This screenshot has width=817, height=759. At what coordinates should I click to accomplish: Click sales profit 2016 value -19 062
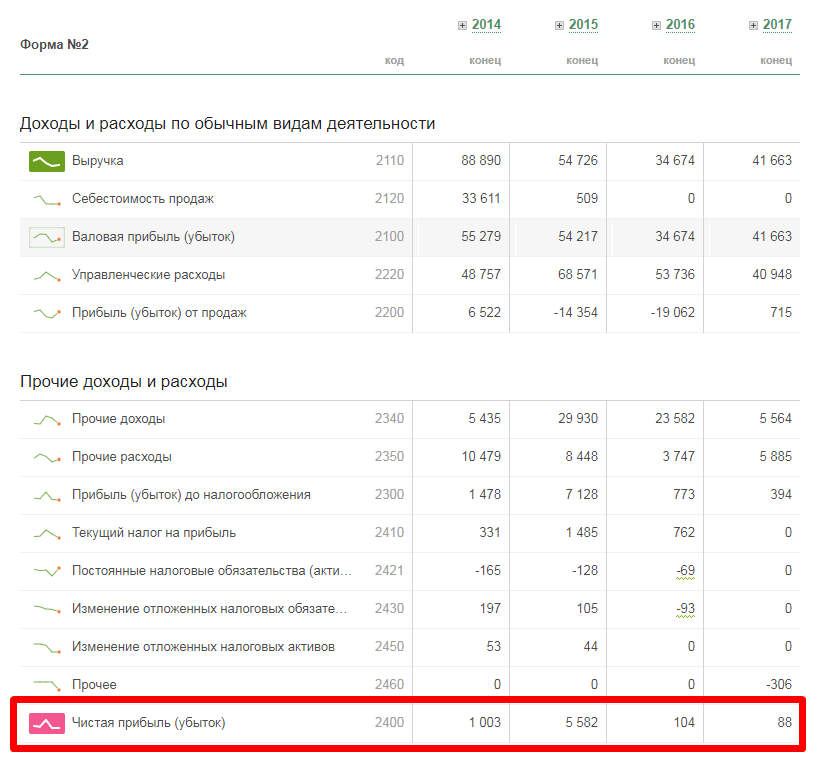673,313
